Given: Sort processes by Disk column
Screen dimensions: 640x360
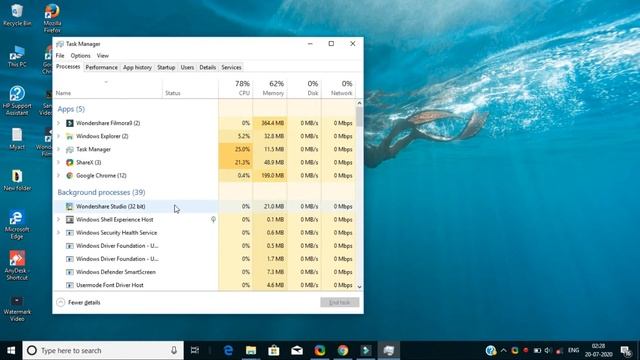Looking at the screenshot, I should coord(304,88).
